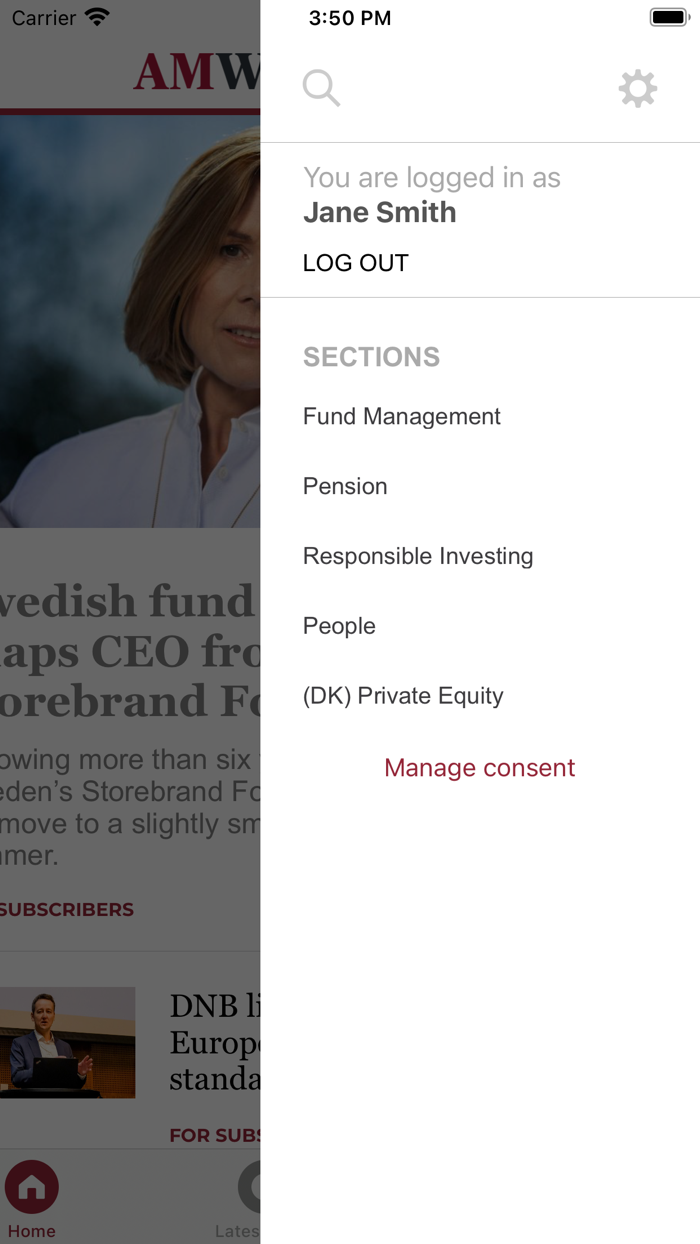The width and height of the screenshot is (700, 1244).
Task: Log out of Jane Smith account
Action: [356, 263]
